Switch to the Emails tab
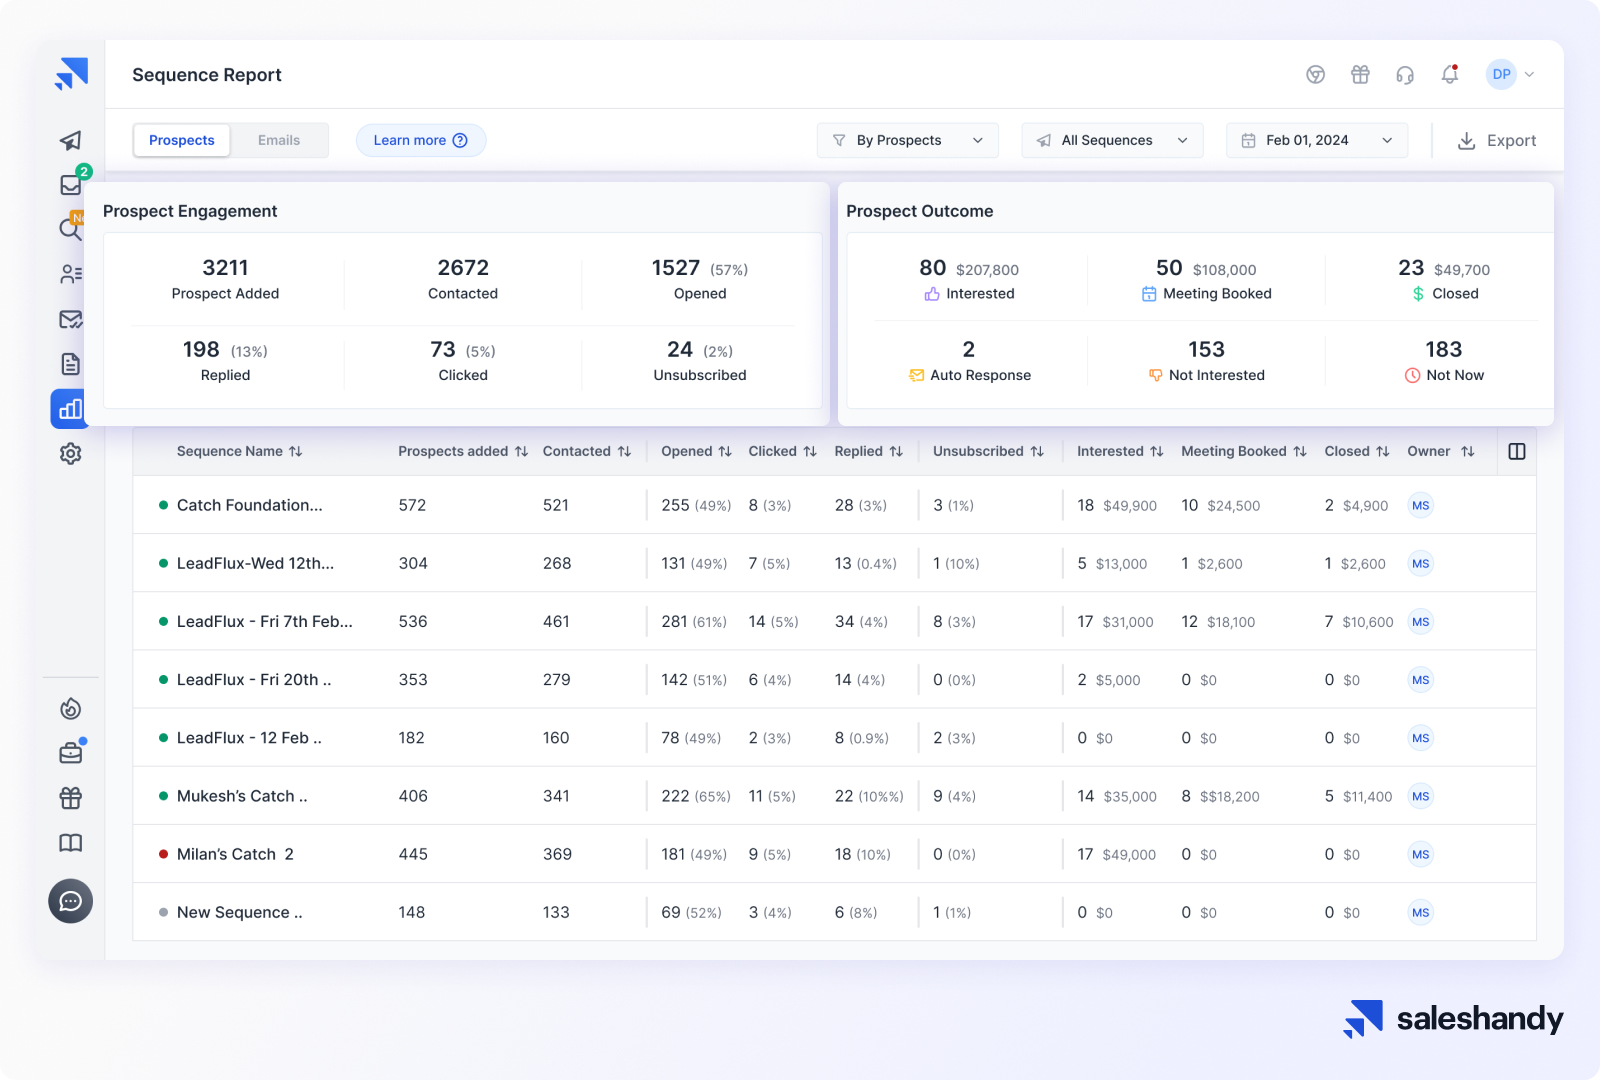Viewport: 1600px width, 1080px height. click(279, 141)
